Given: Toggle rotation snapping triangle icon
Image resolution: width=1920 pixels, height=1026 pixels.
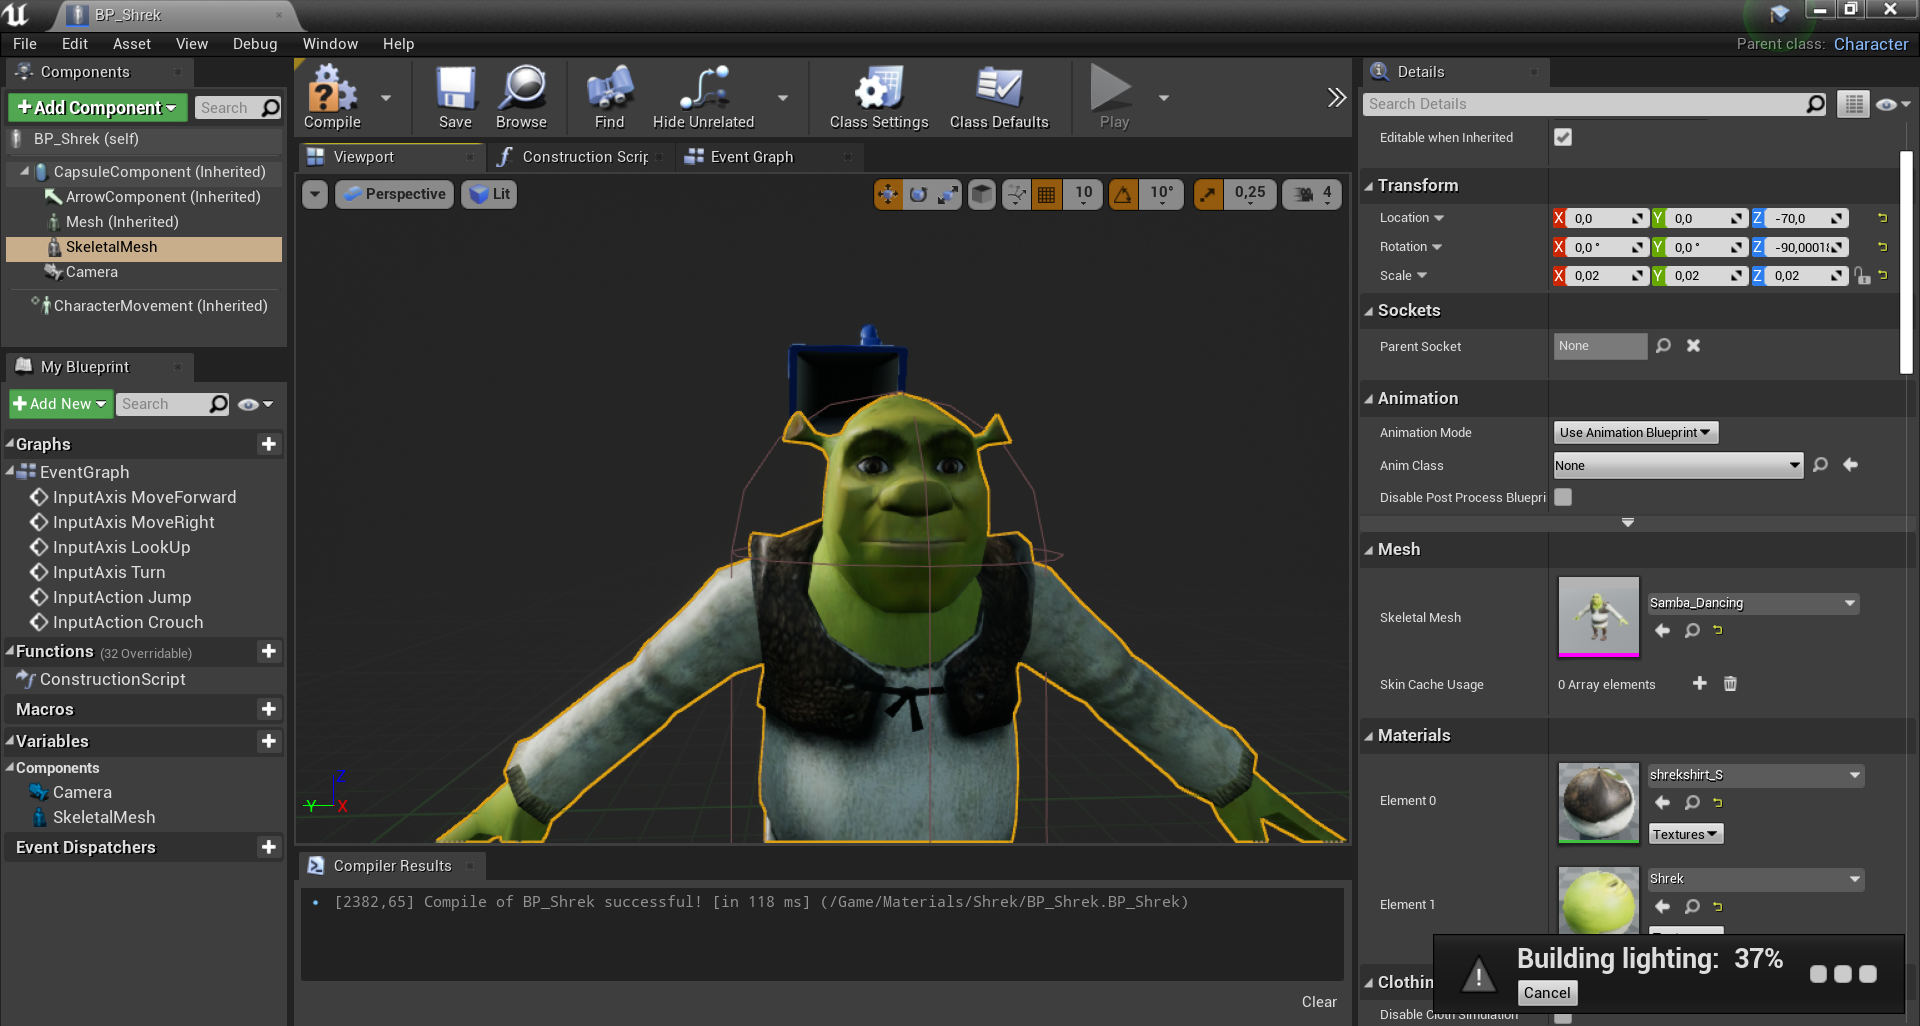Looking at the screenshot, I should 1124,194.
